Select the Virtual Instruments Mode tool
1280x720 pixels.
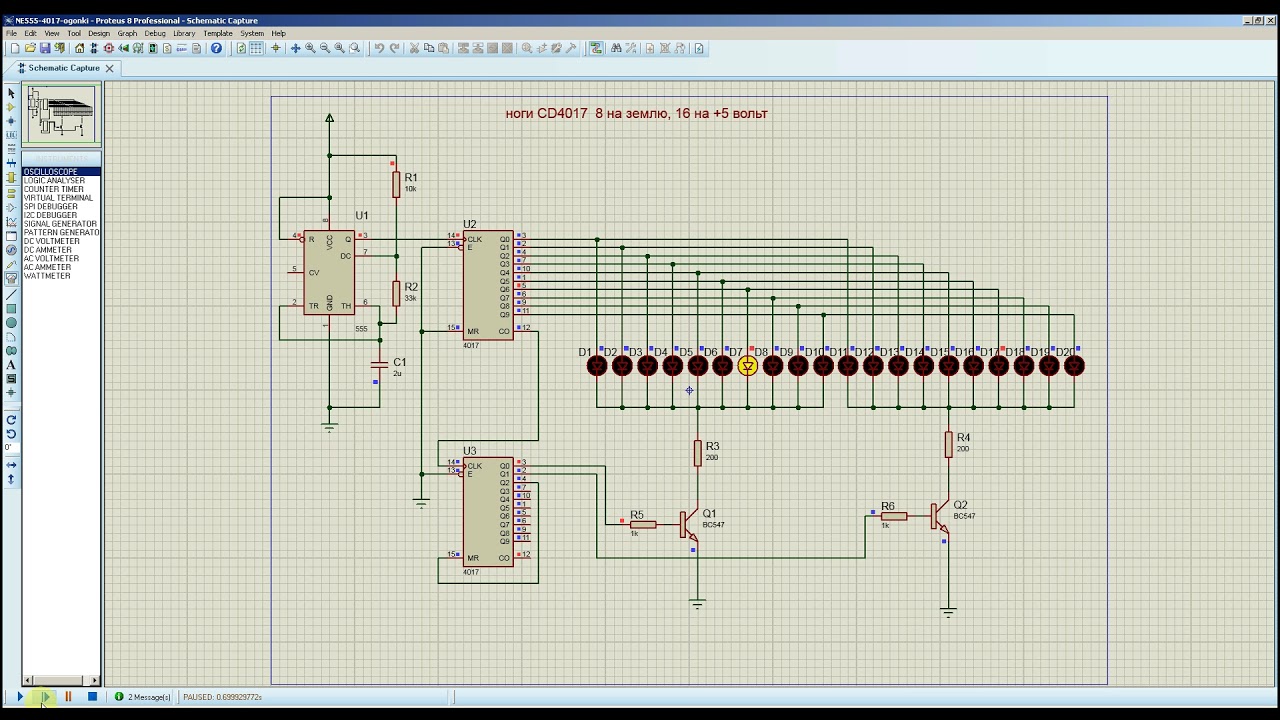[x=11, y=279]
